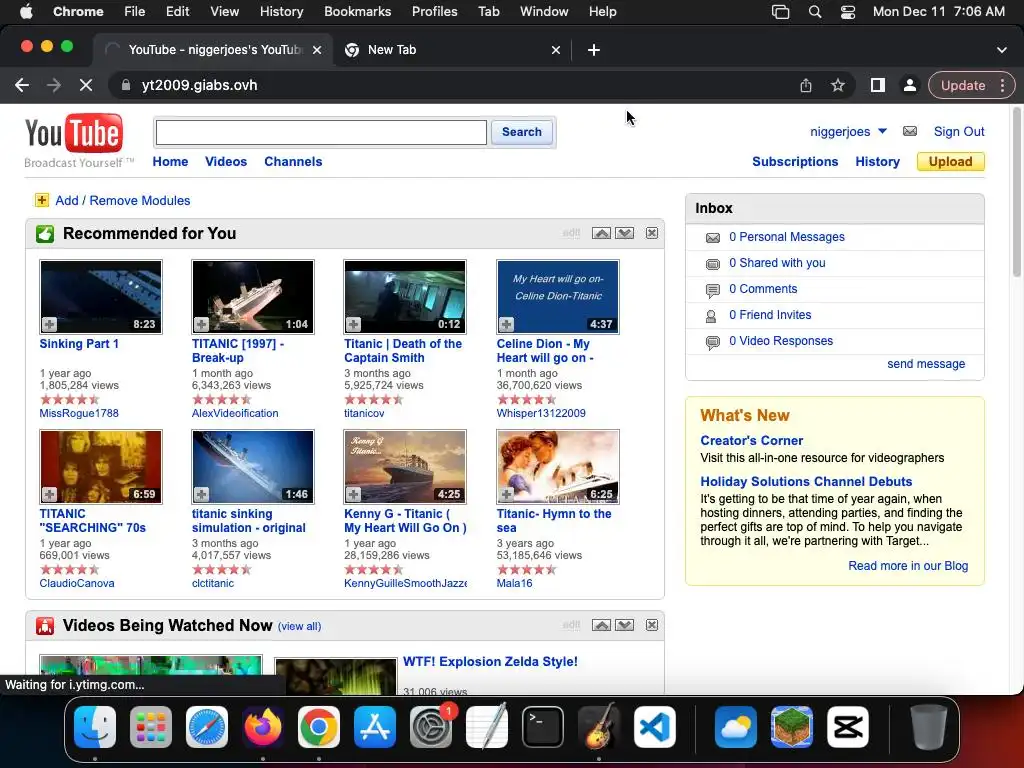
Task: Open the History menu in the menu bar
Action: 281,12
